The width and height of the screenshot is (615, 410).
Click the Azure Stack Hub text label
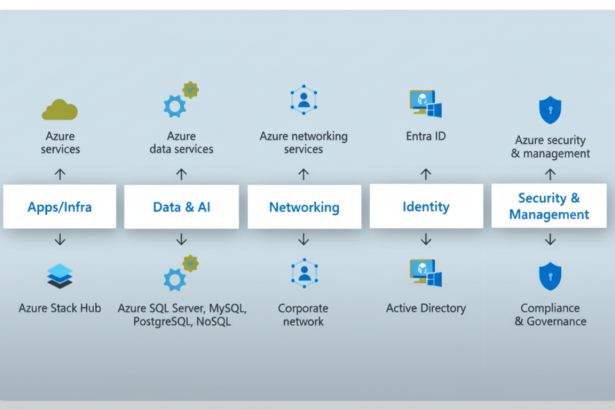pyautogui.click(x=60, y=308)
